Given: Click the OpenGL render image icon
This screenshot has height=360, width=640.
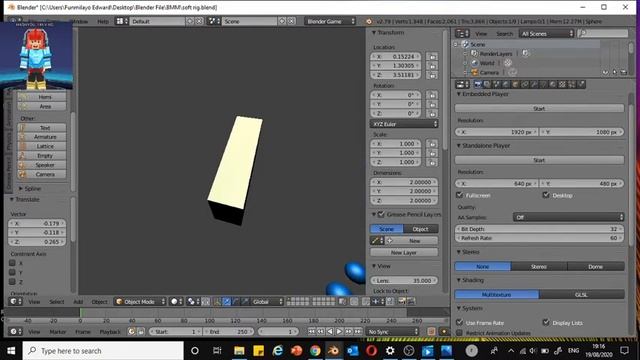Looking at the screenshot, I should (402, 302).
